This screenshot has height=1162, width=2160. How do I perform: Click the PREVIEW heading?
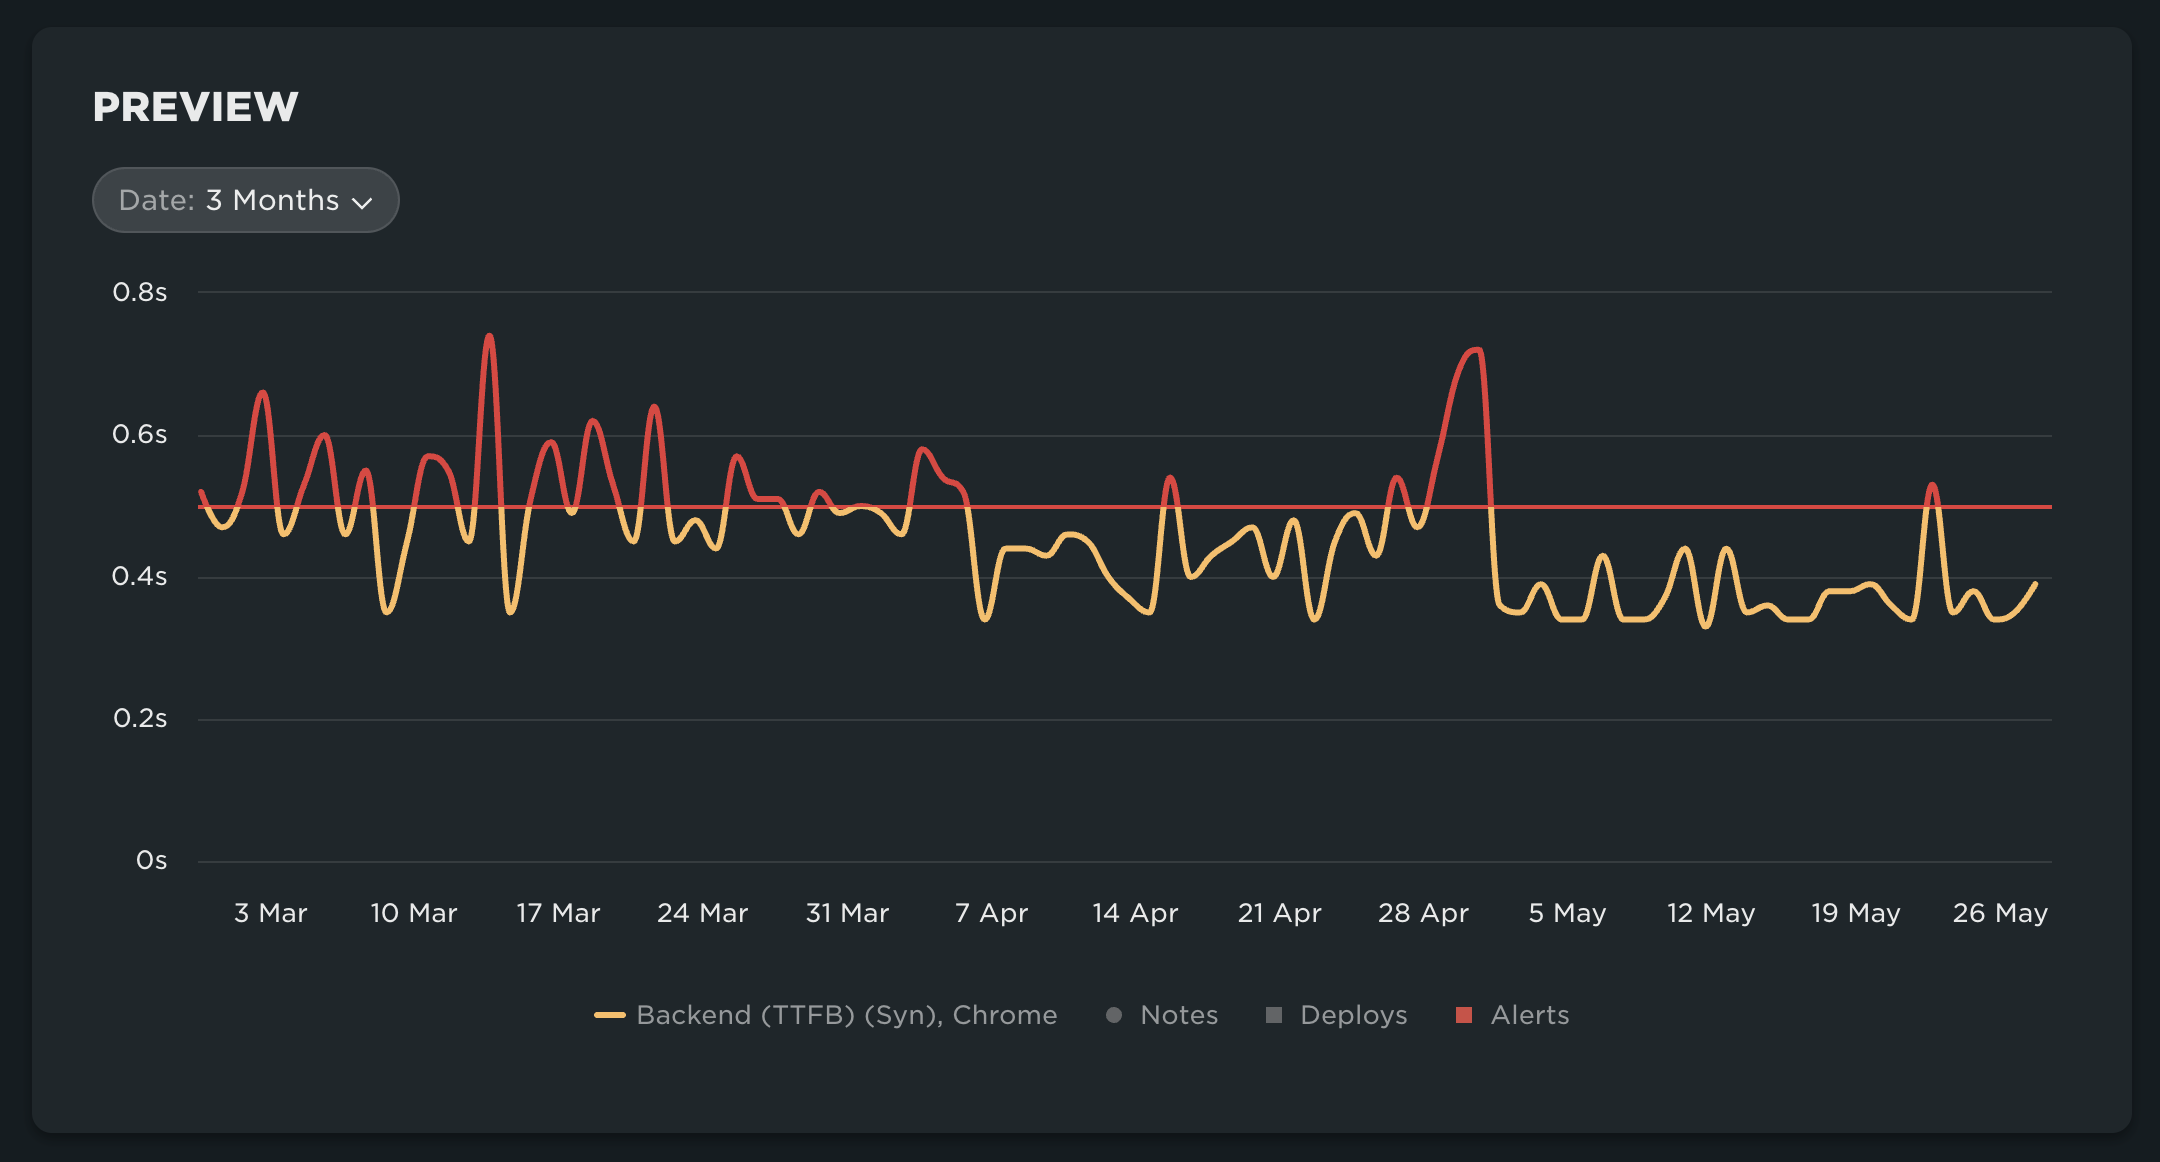point(195,107)
